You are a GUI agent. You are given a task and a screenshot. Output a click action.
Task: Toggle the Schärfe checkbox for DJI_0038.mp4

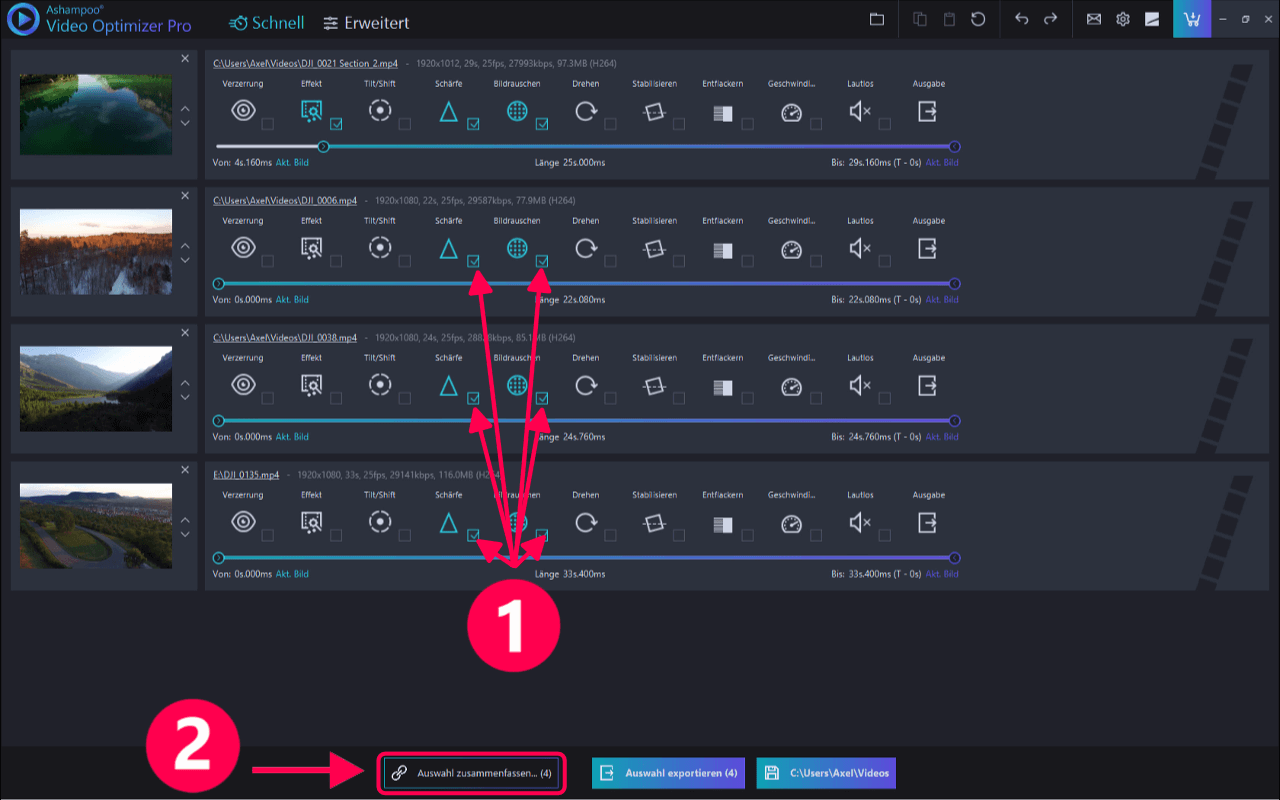(473, 398)
